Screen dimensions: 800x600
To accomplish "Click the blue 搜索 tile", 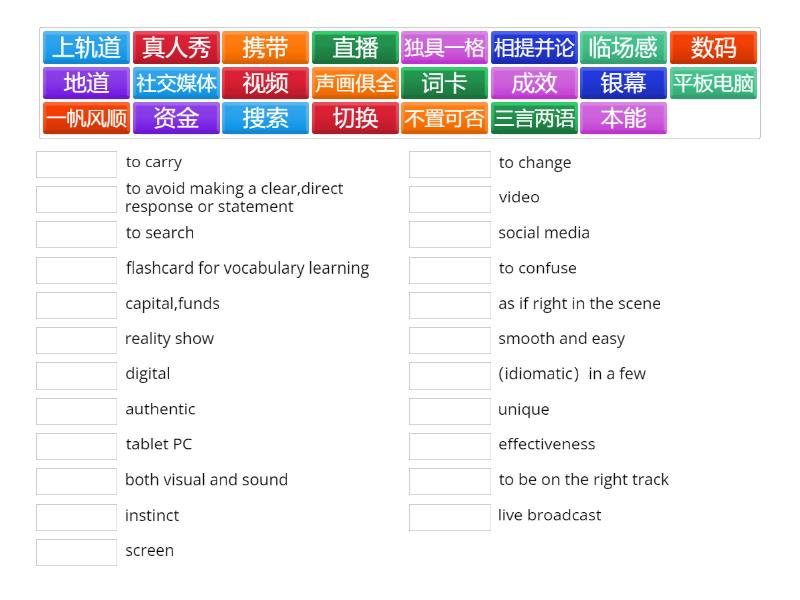I will (x=265, y=118).
